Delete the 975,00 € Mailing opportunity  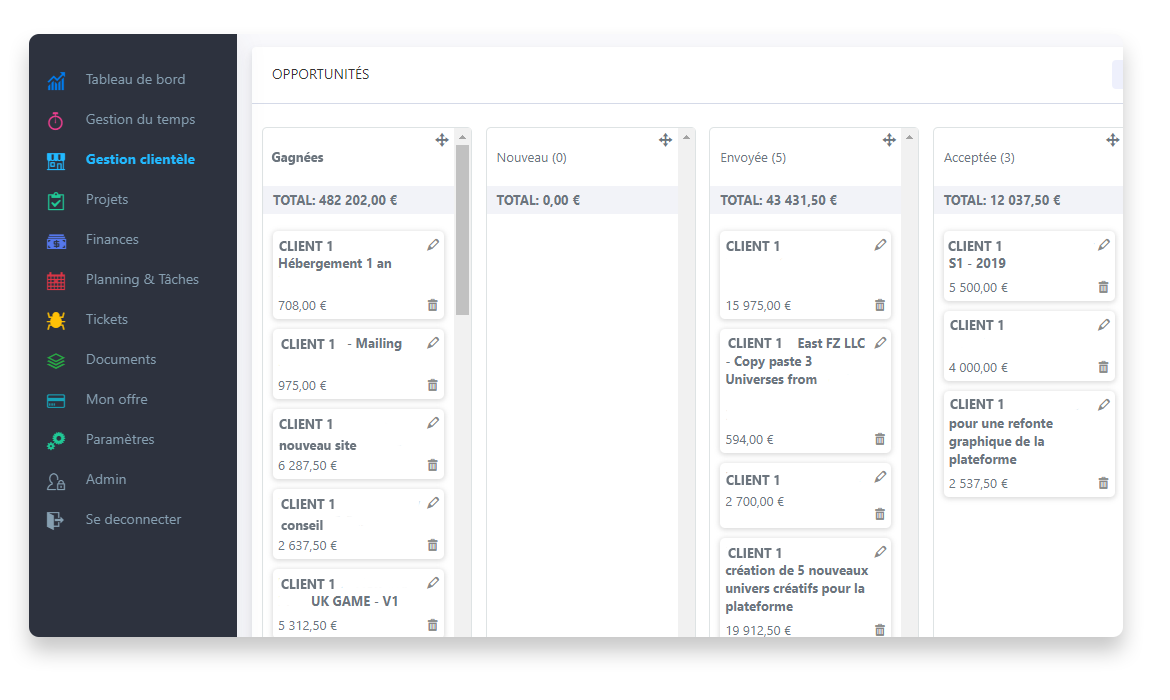click(433, 385)
